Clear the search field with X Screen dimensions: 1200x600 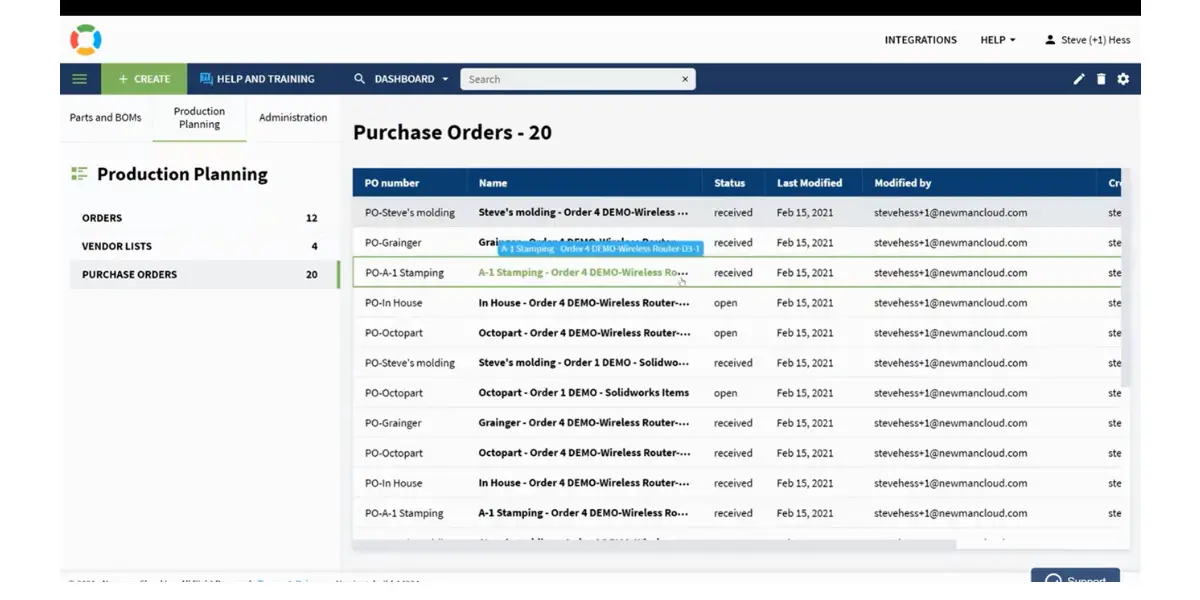coord(685,79)
